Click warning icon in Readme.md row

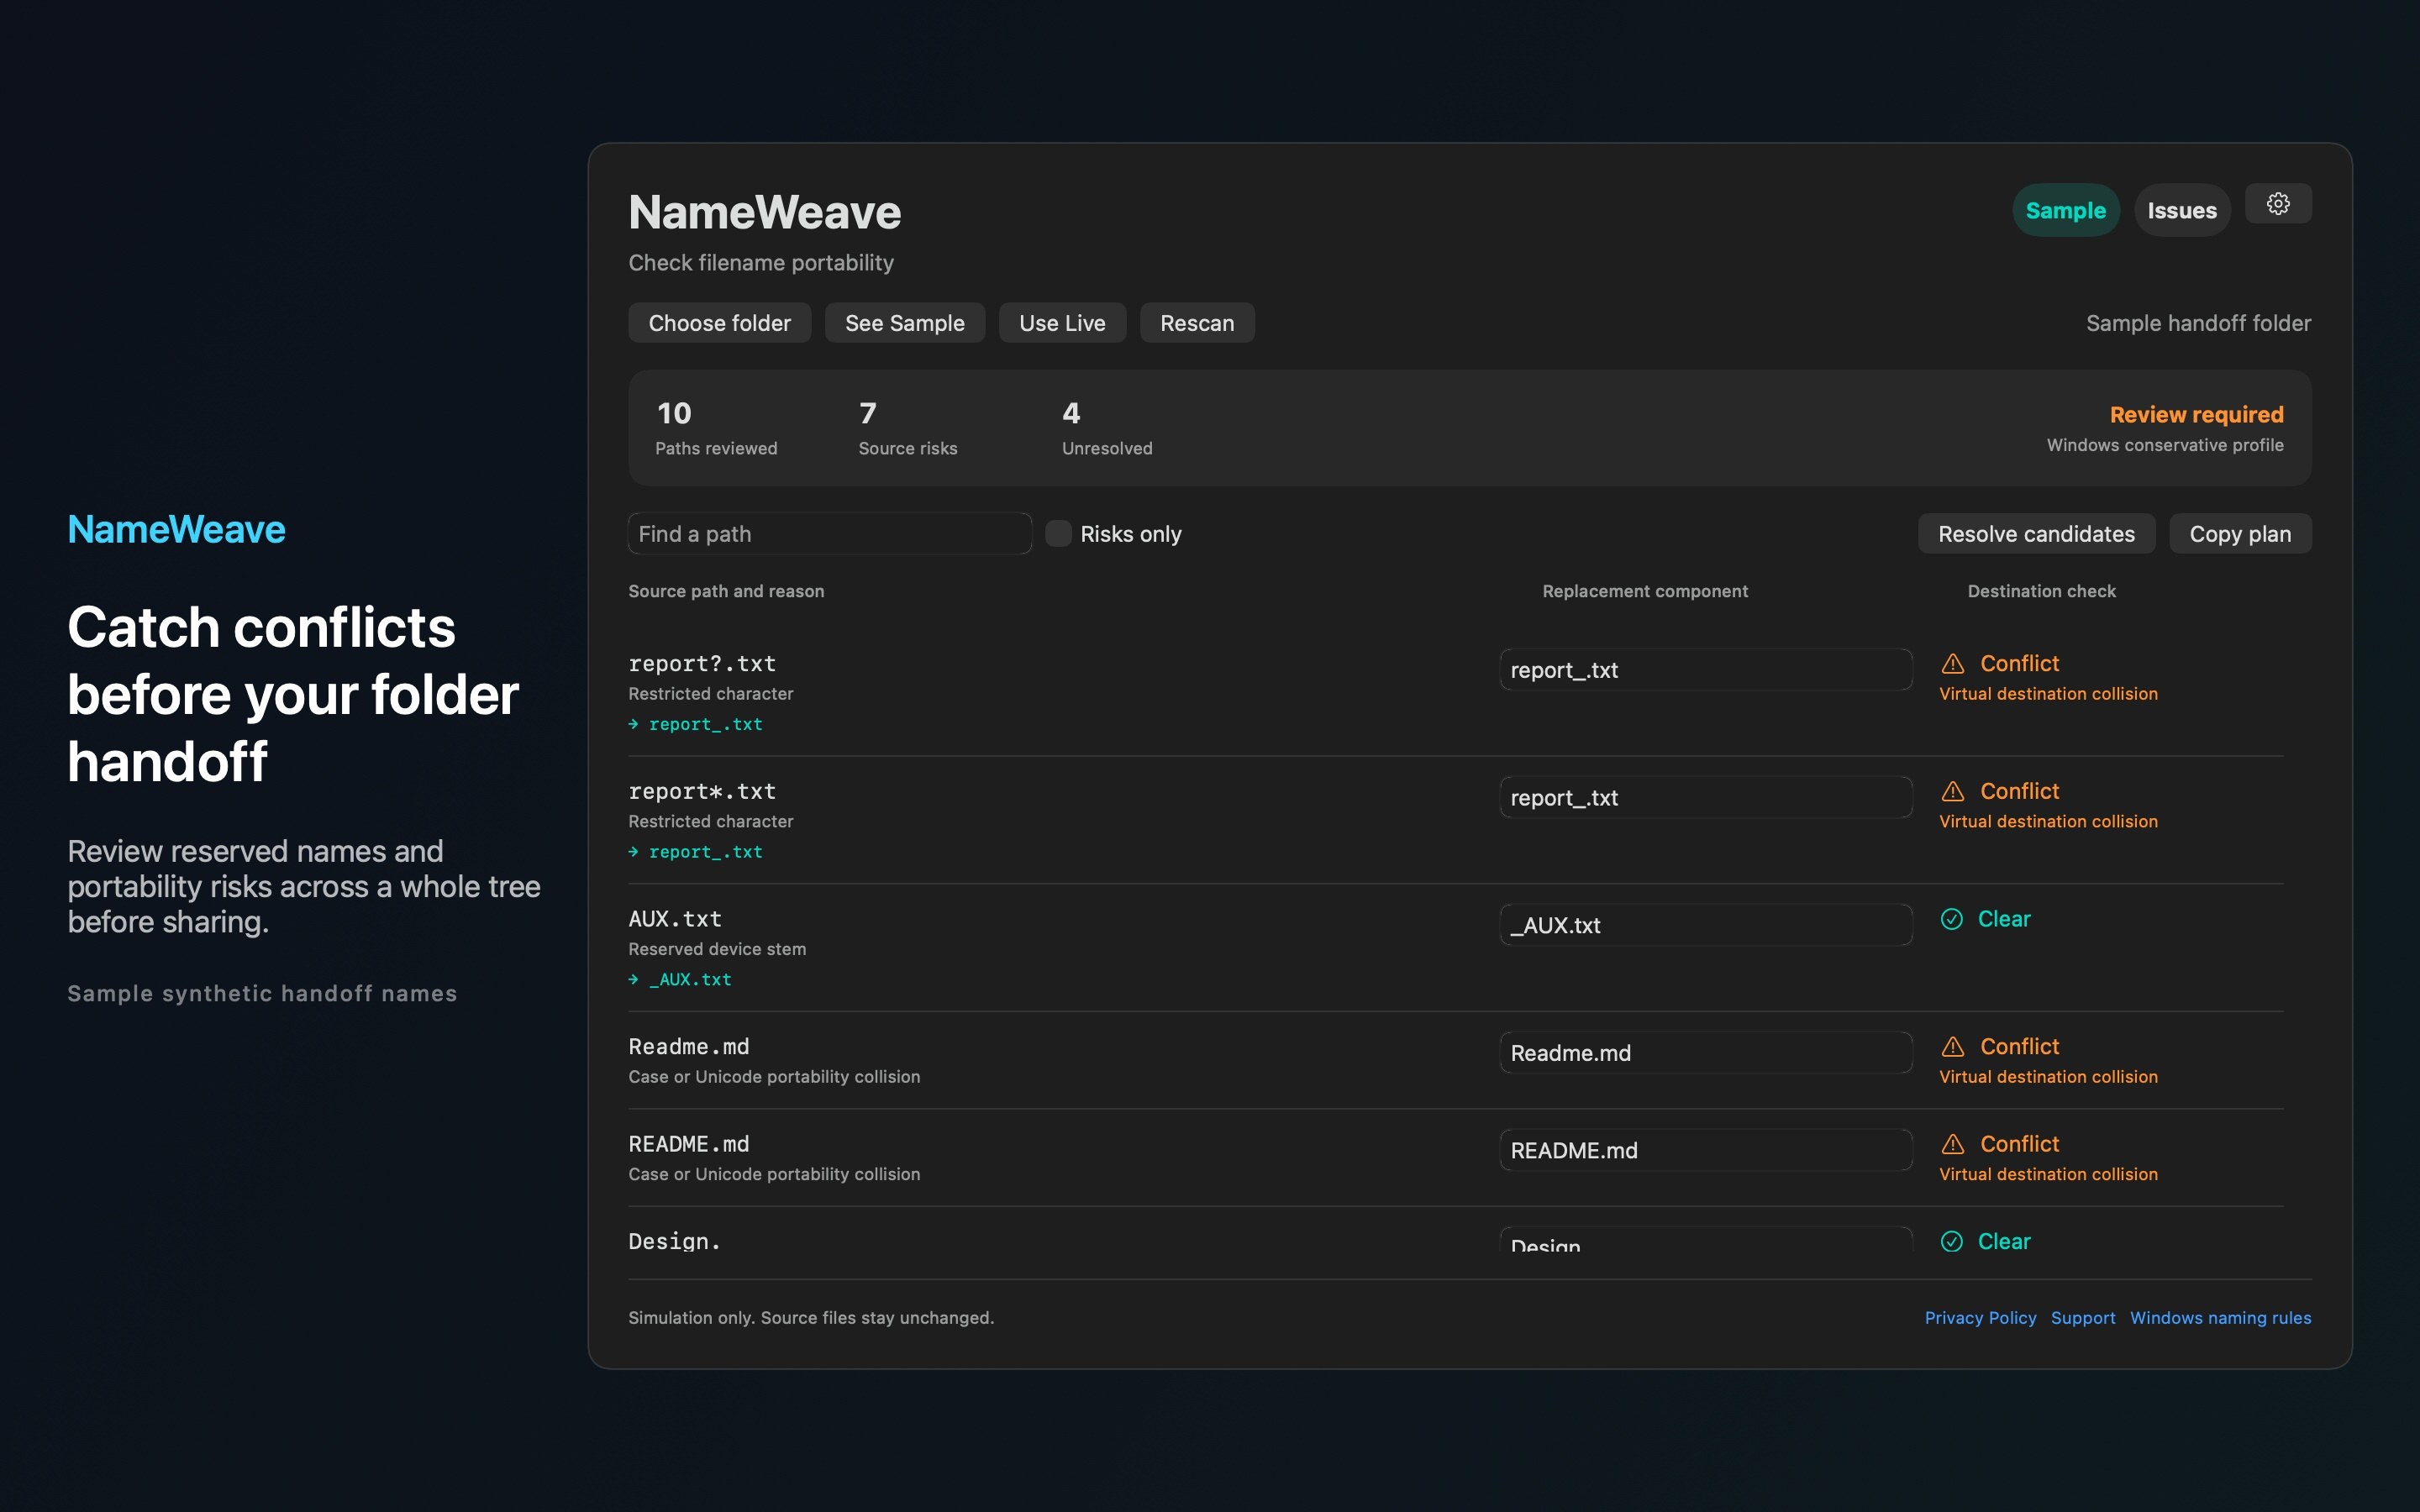click(x=1952, y=1046)
